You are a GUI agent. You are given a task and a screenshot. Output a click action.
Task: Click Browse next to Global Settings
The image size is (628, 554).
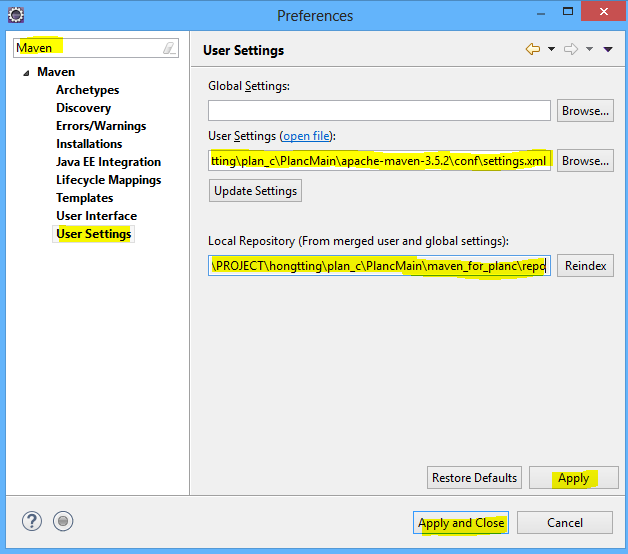[x=585, y=111]
